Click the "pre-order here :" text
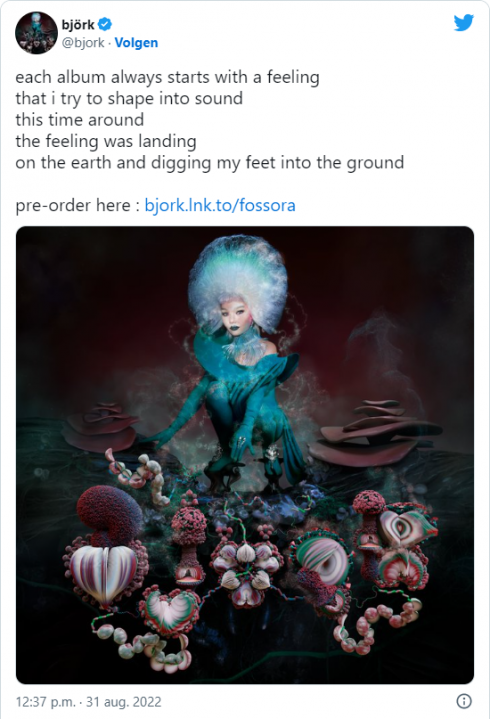 point(77,205)
